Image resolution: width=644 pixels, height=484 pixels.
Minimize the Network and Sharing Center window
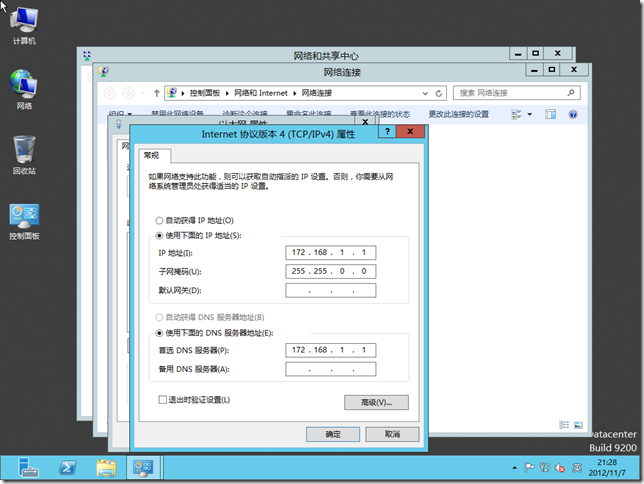click(518, 53)
